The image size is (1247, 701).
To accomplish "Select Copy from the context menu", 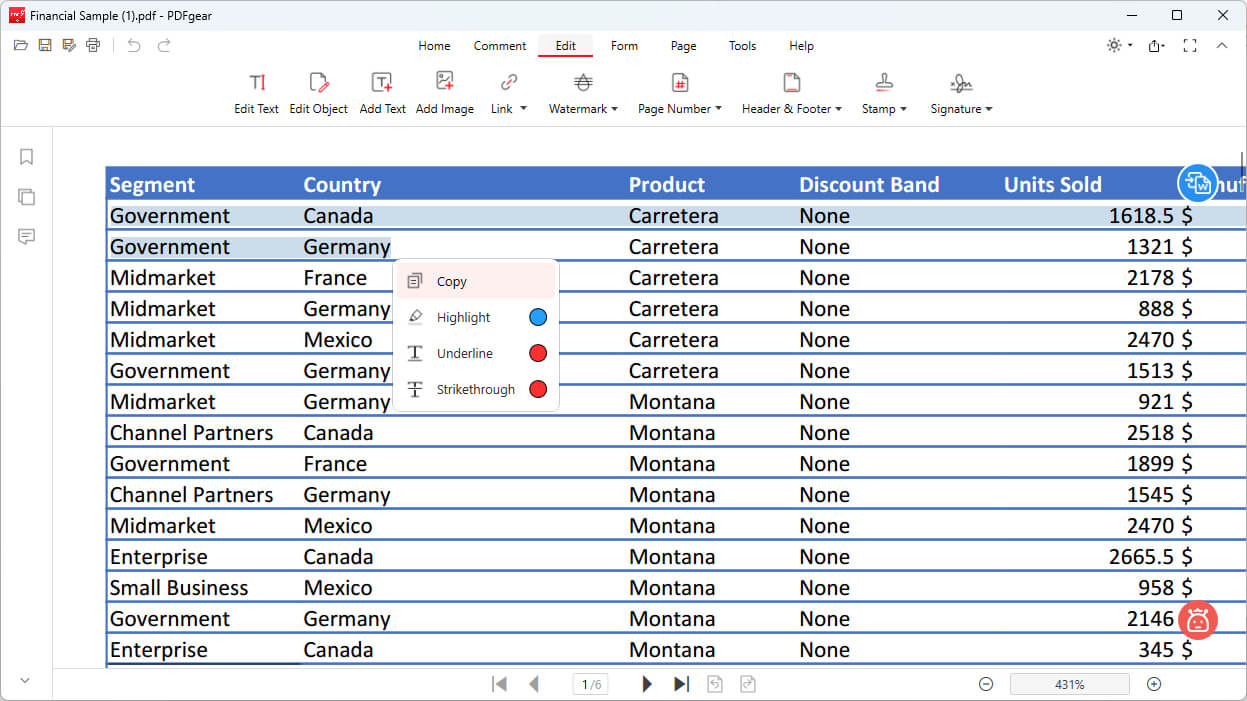I will 452,282.
